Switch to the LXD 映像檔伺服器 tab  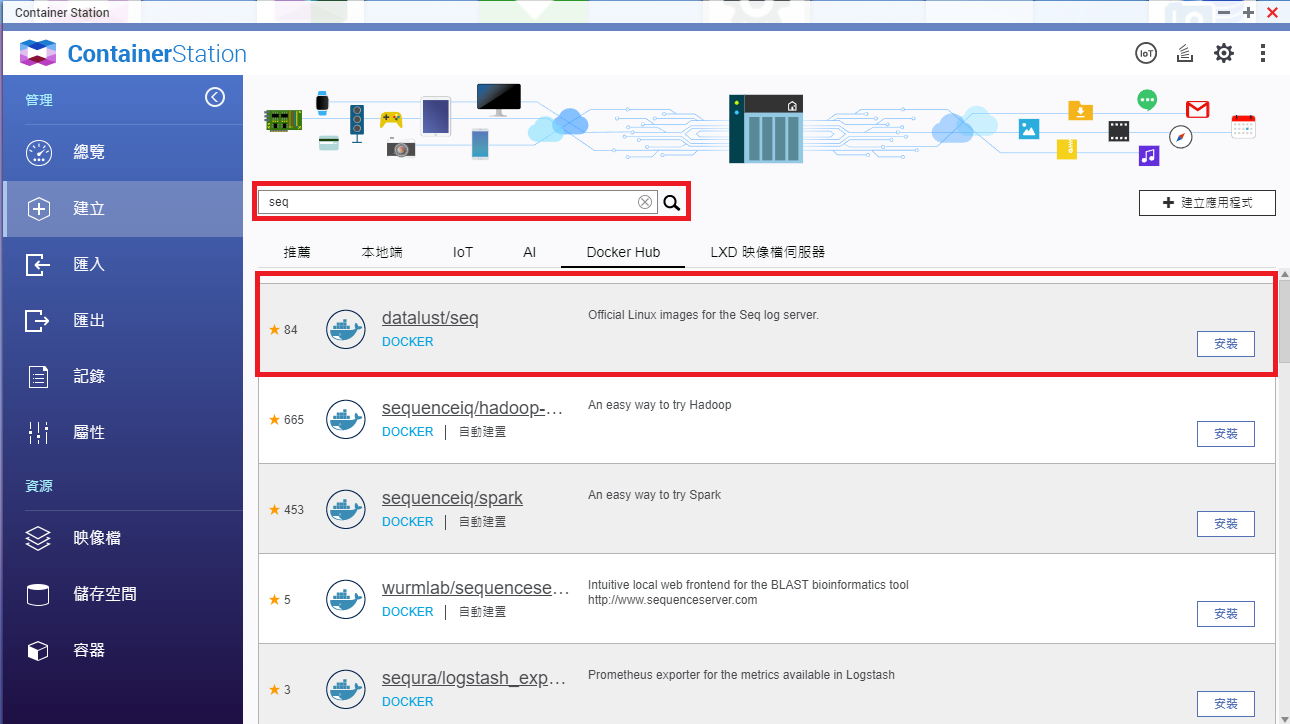coord(767,252)
